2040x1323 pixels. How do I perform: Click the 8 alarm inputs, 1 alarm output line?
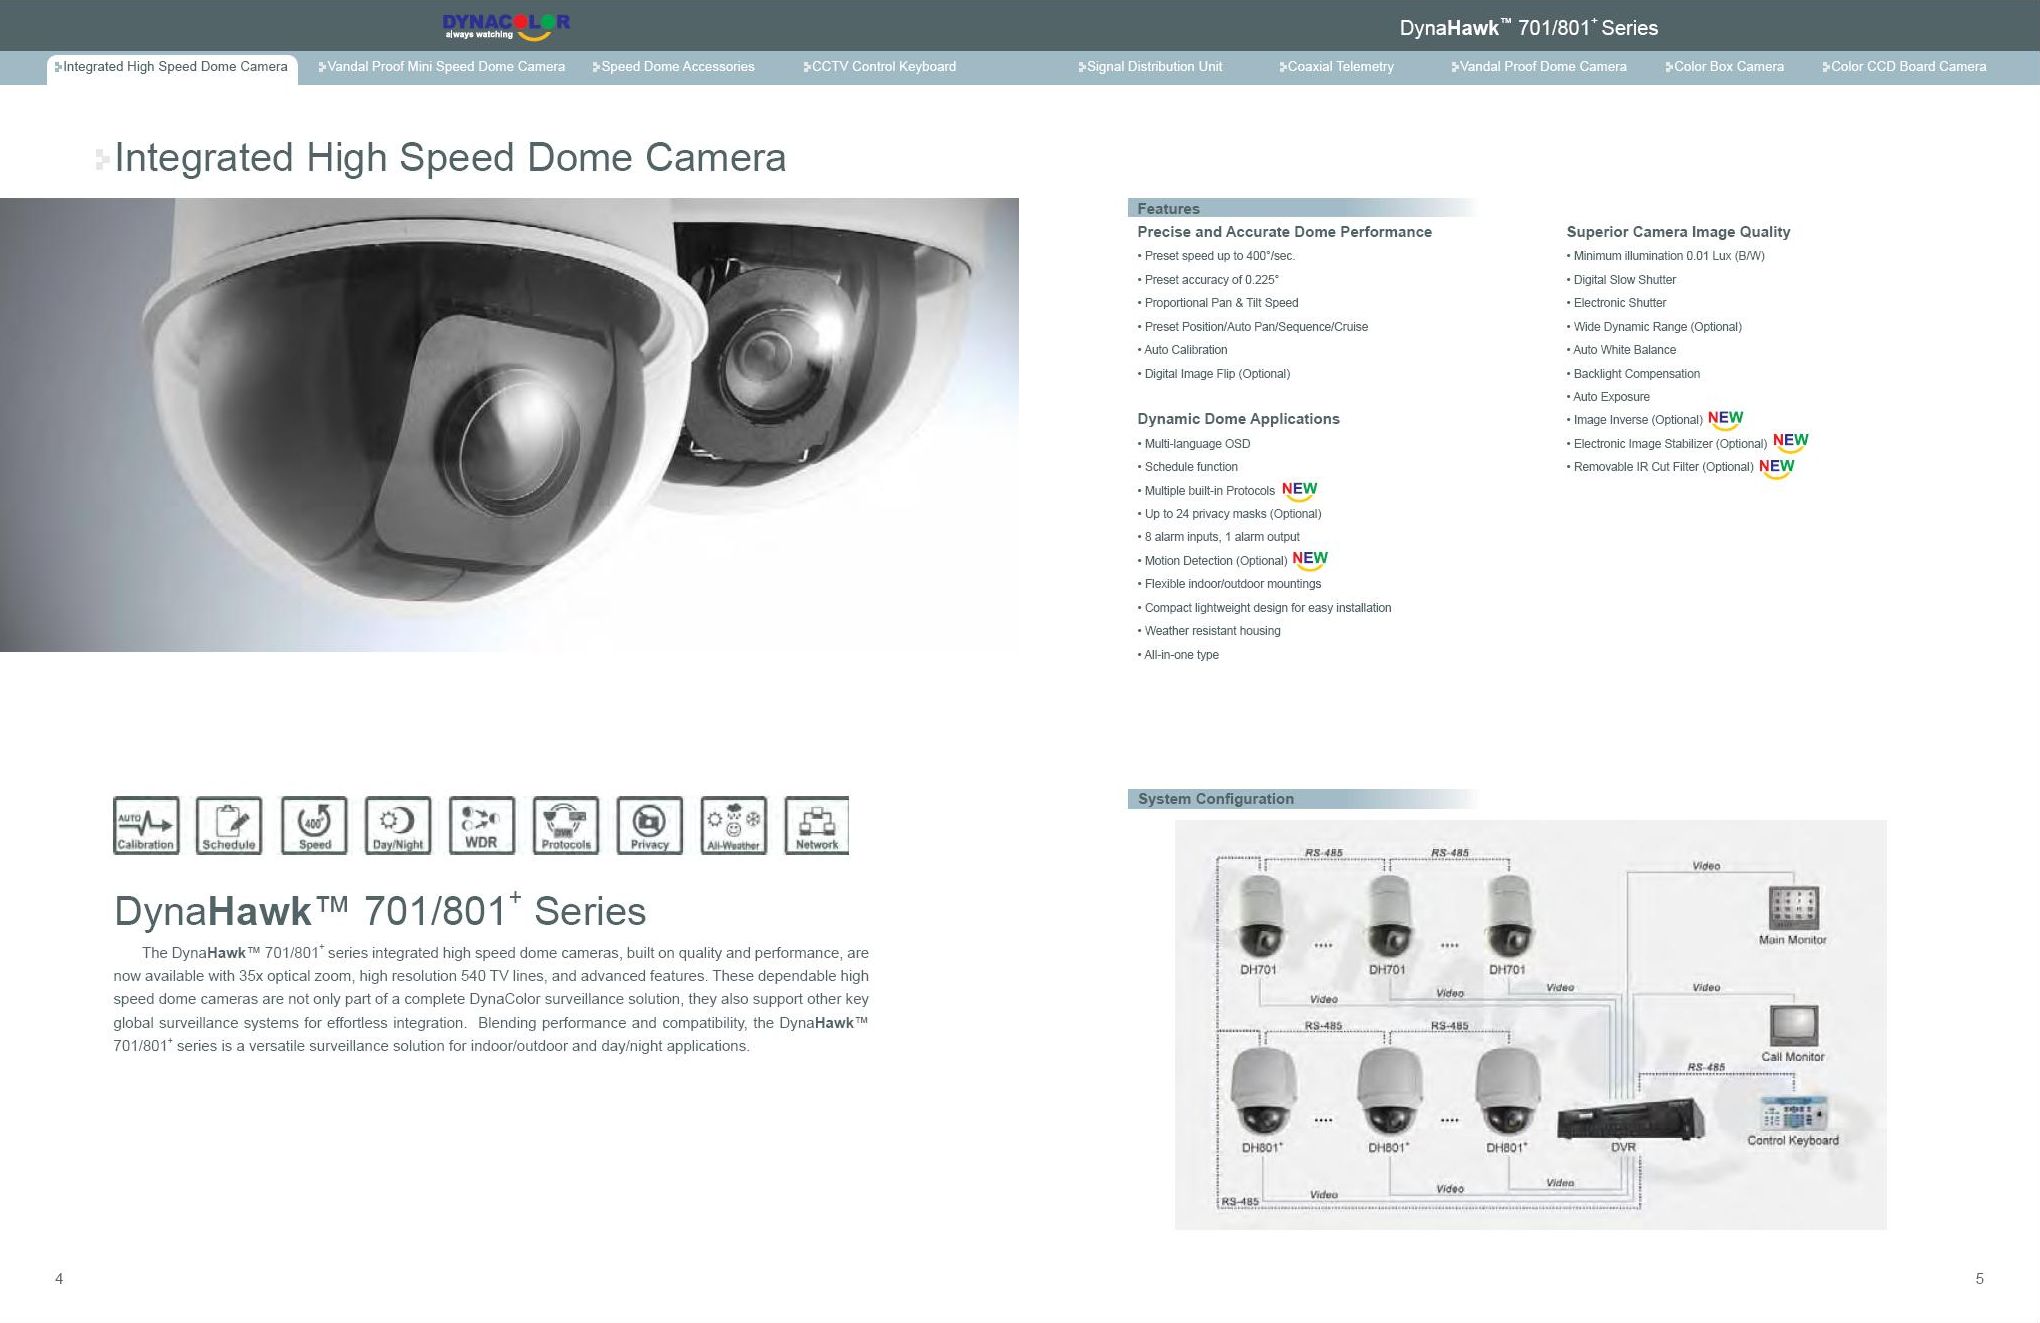[x=1218, y=537]
